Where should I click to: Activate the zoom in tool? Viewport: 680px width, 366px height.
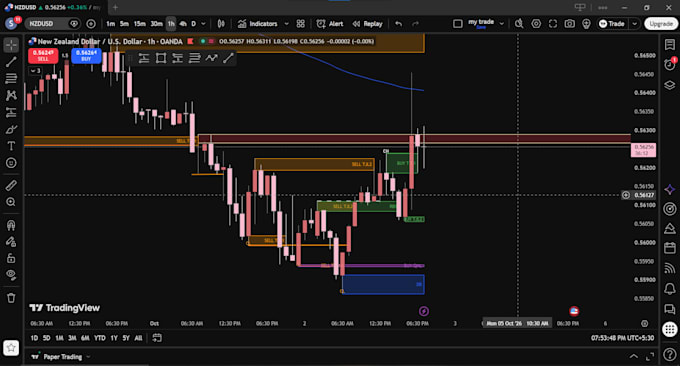[x=11, y=202]
